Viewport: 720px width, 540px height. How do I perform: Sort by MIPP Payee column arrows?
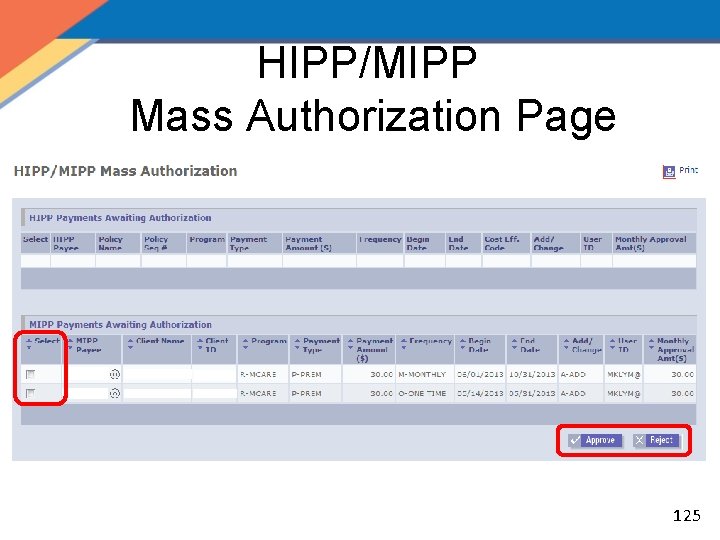click(70, 344)
